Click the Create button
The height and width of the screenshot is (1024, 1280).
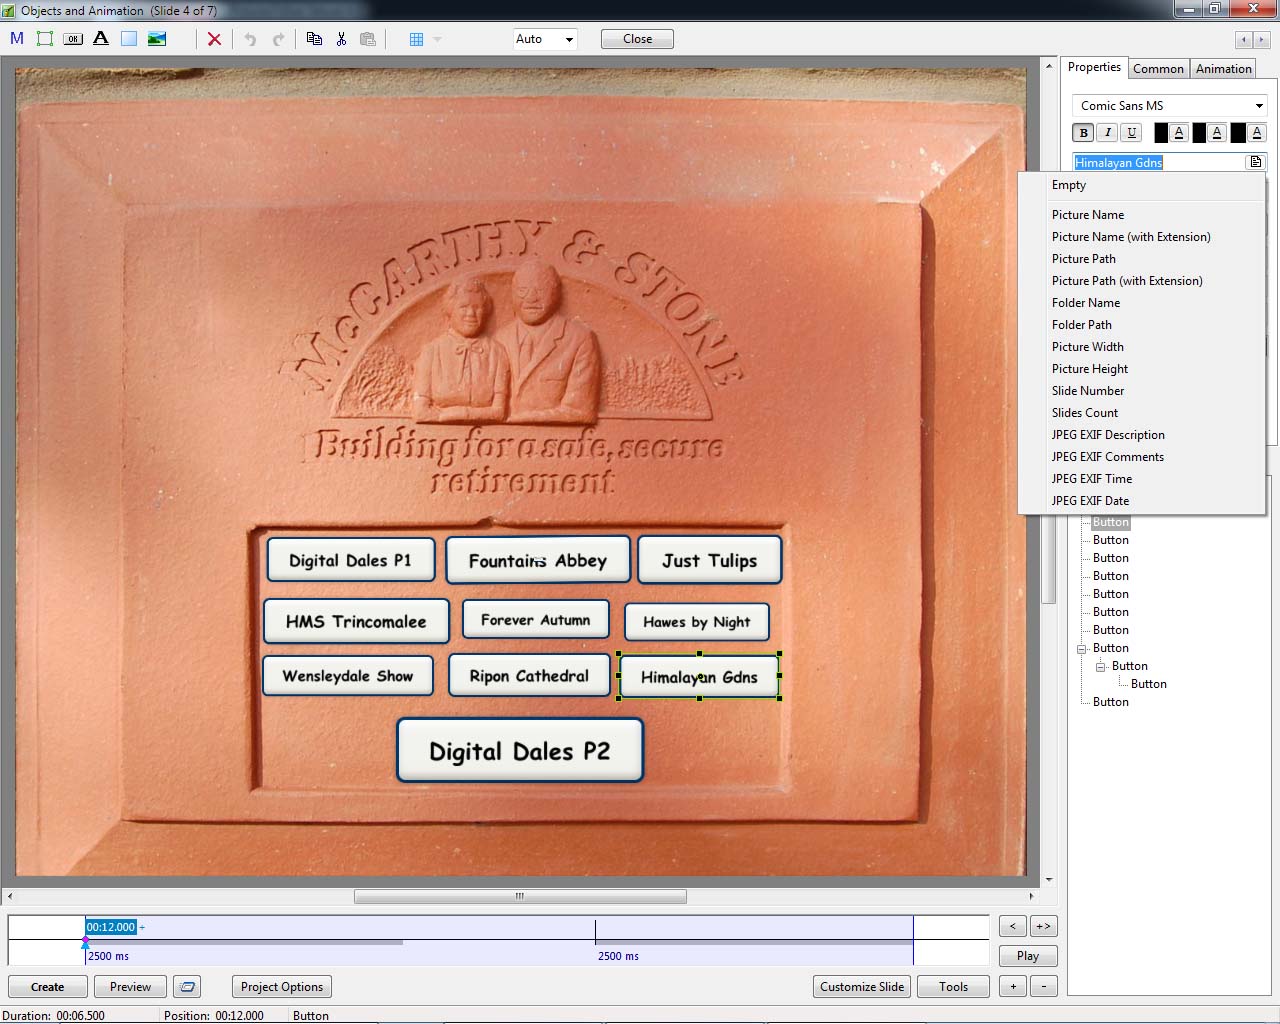pyautogui.click(x=47, y=987)
